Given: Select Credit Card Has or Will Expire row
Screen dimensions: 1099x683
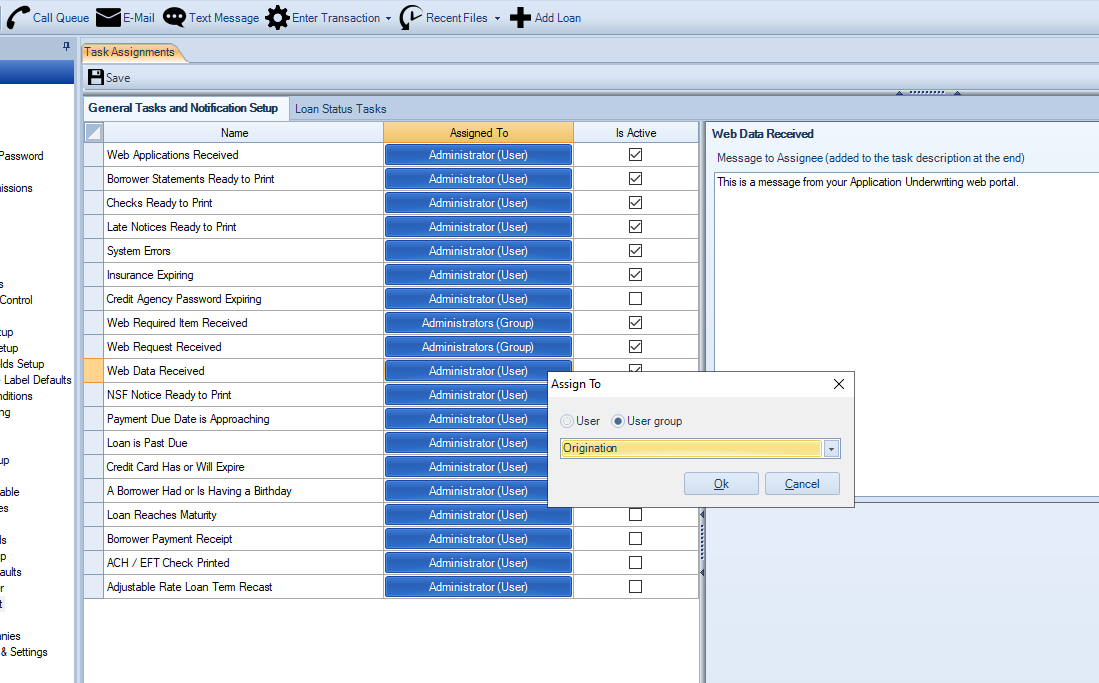Looking at the screenshot, I should point(243,467).
